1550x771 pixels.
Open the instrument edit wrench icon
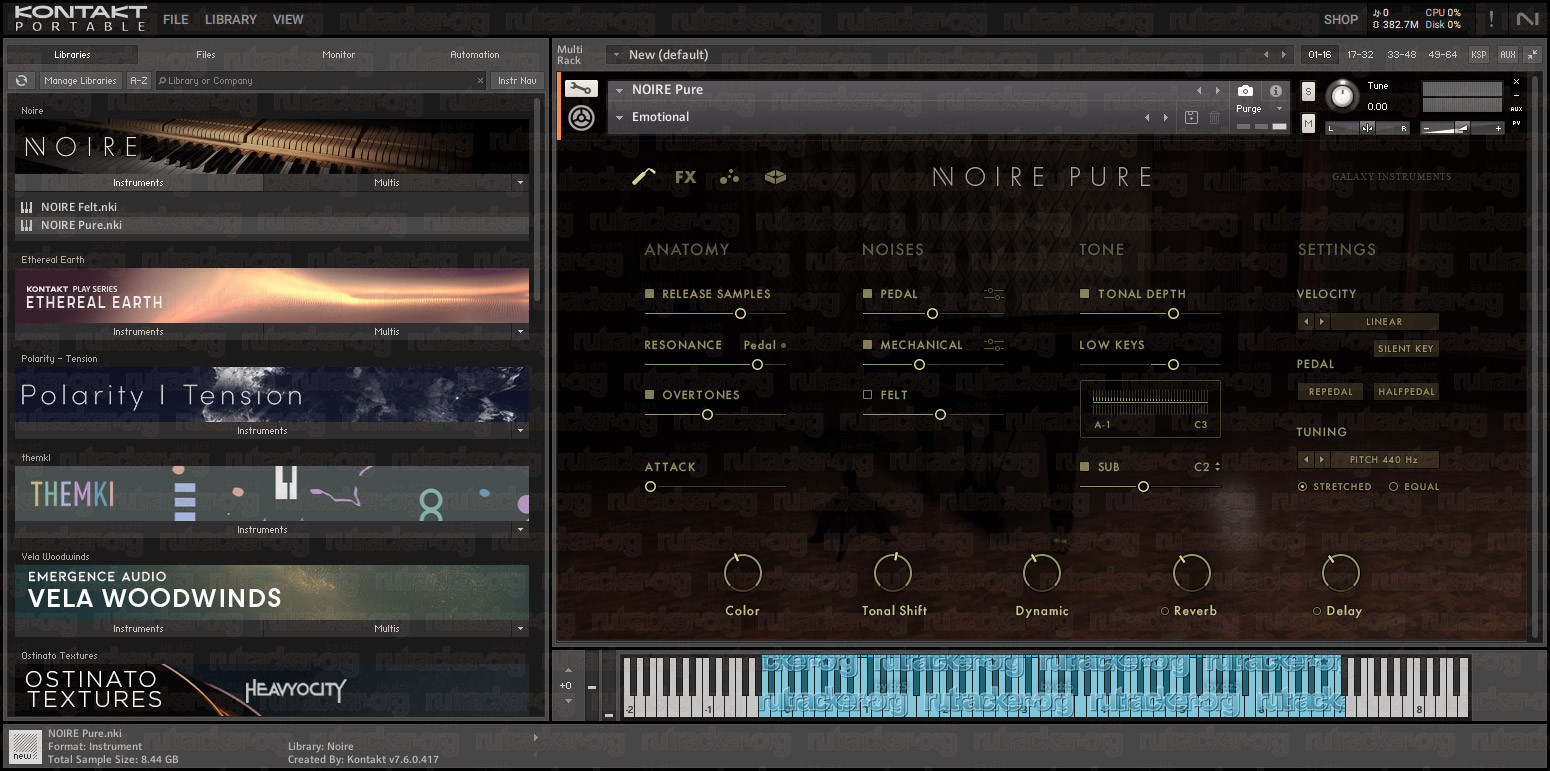coord(581,89)
